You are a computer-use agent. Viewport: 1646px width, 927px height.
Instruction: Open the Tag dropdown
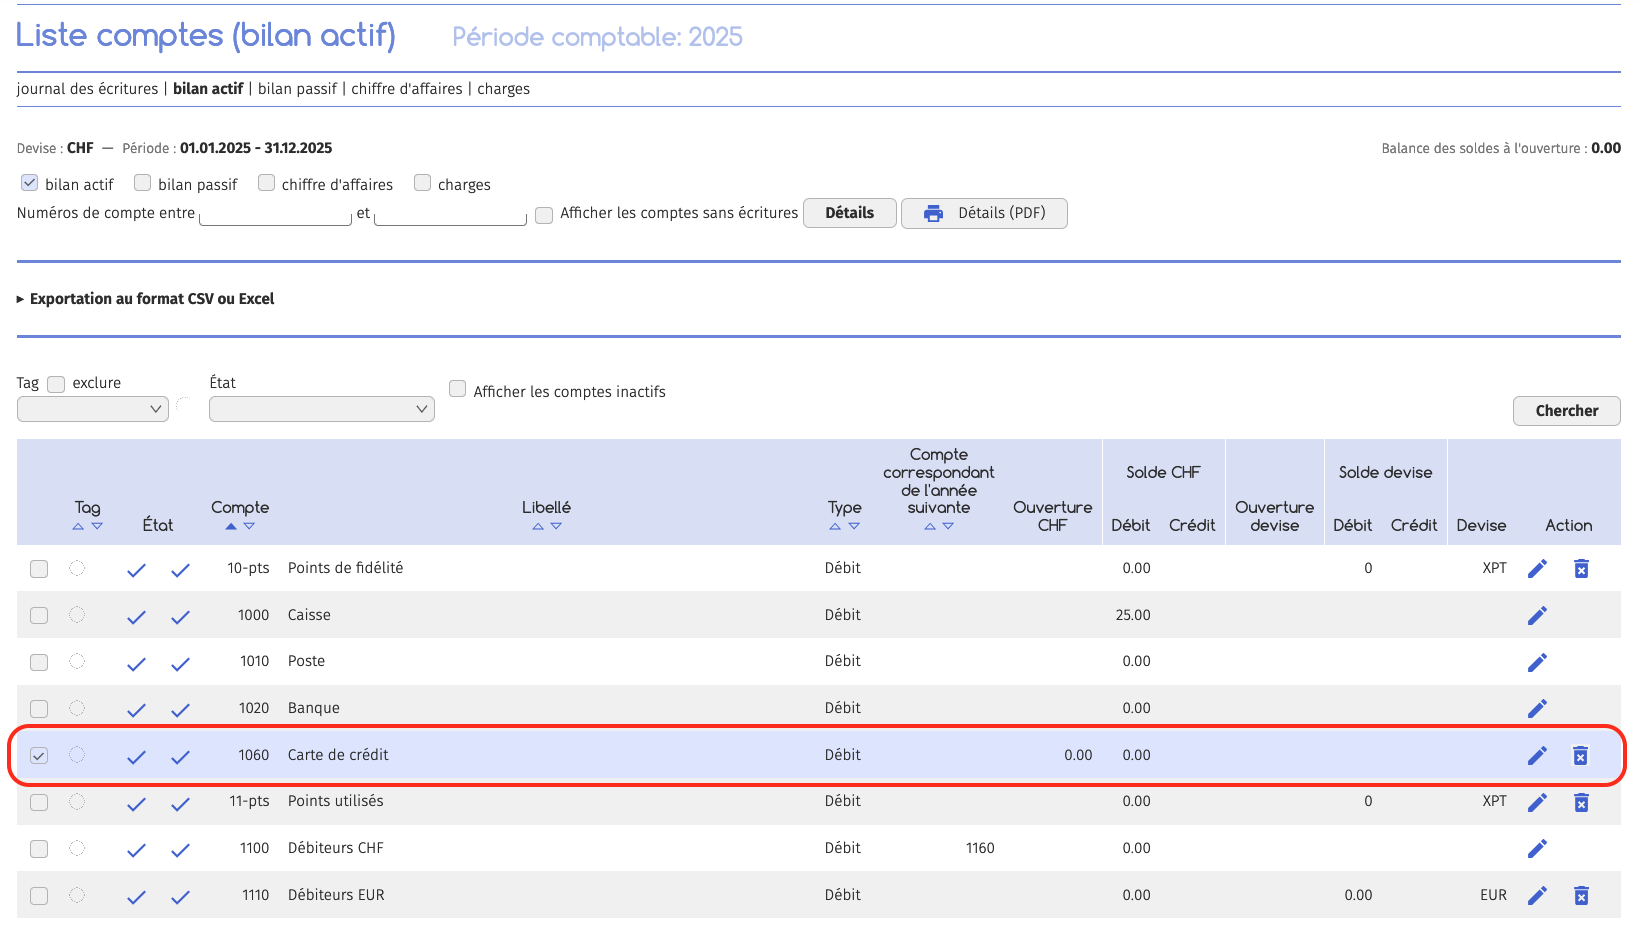click(x=92, y=409)
